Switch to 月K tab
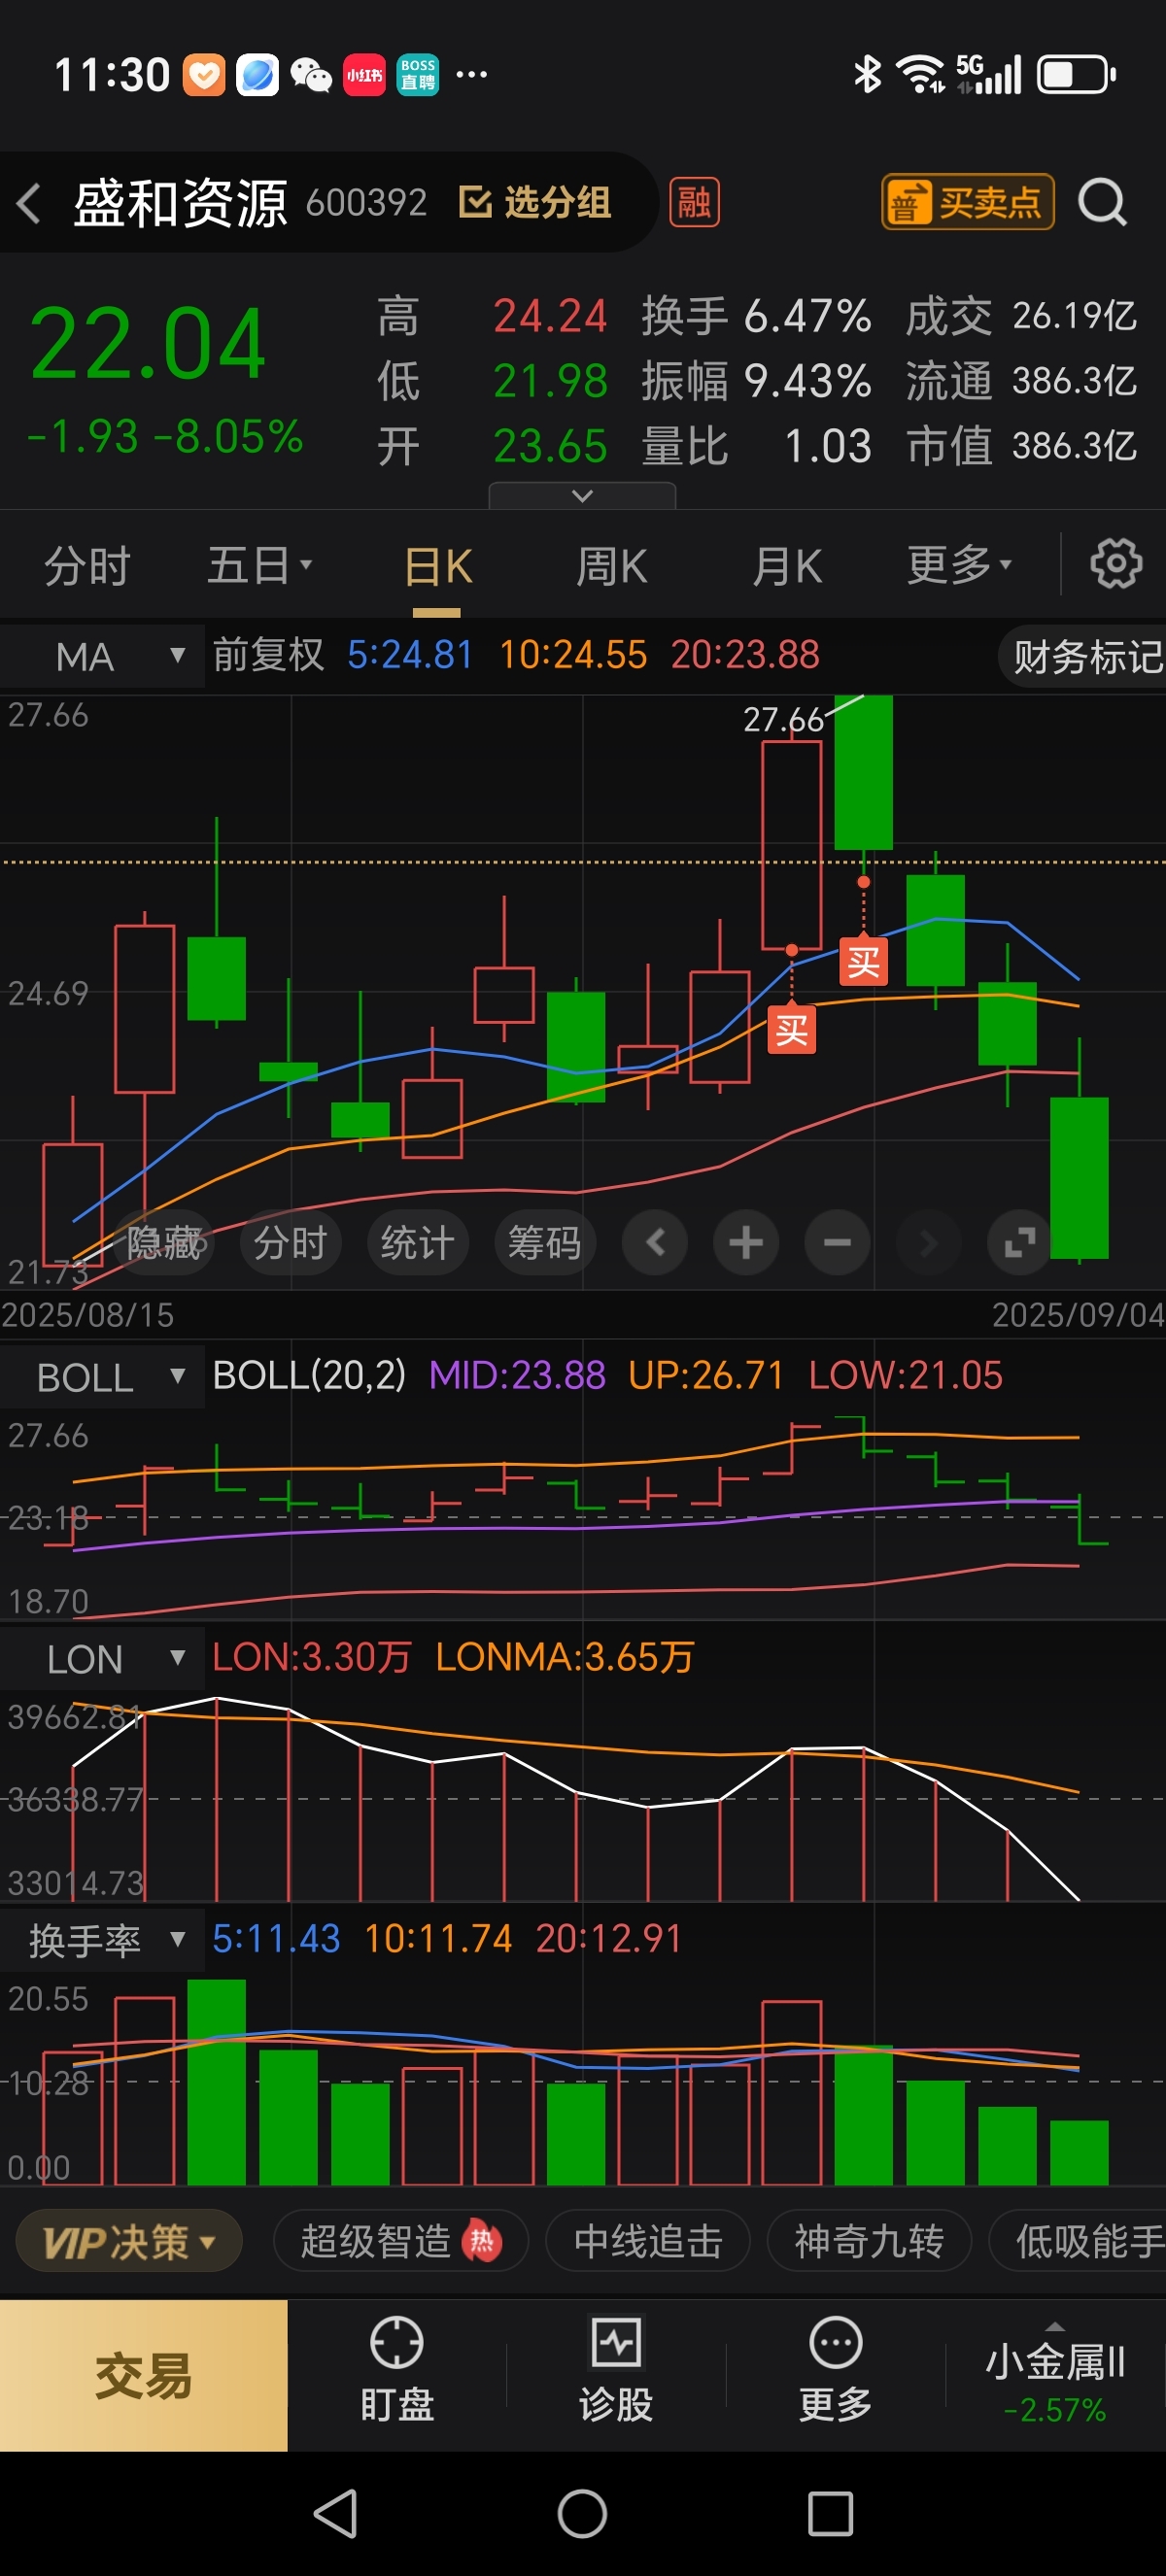The width and height of the screenshot is (1166, 2576). click(x=787, y=566)
